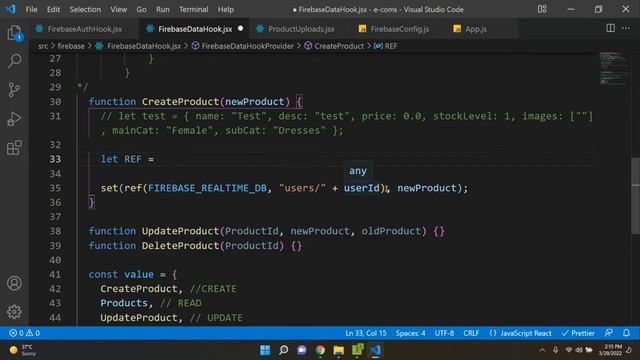Image resolution: width=640 pixels, height=360 pixels.
Task: Open editor More Actions ellipsis
Action: tap(626, 28)
